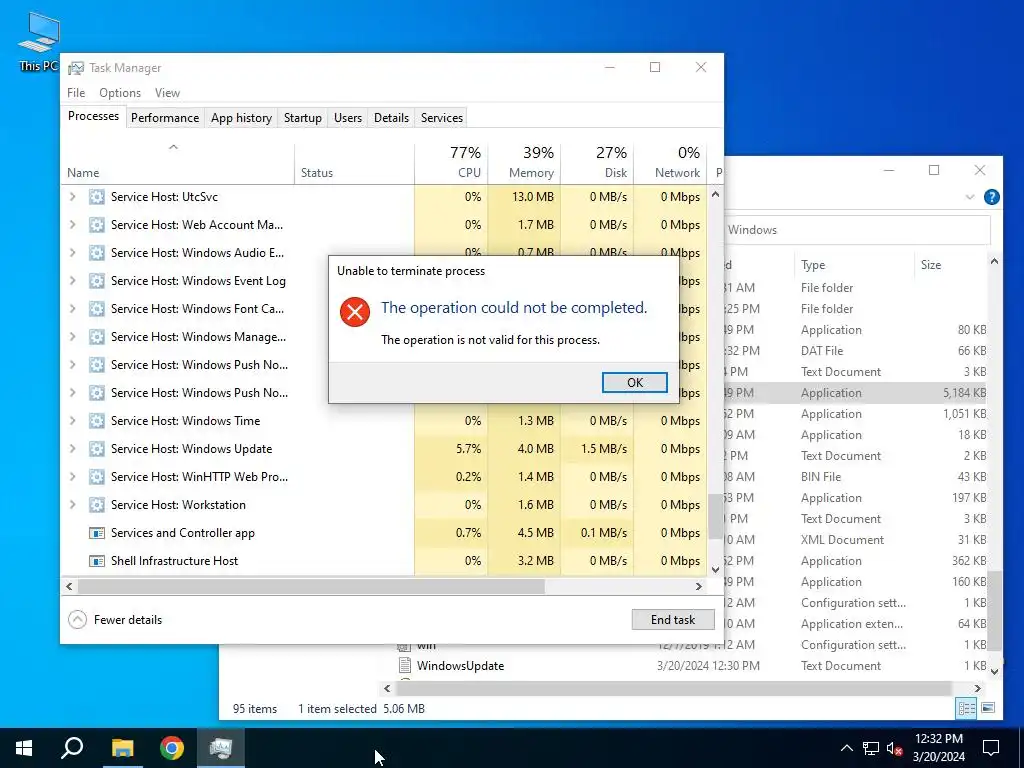The width and height of the screenshot is (1024, 768).
Task: Open the This PC desktop icon
Action: tap(39, 41)
